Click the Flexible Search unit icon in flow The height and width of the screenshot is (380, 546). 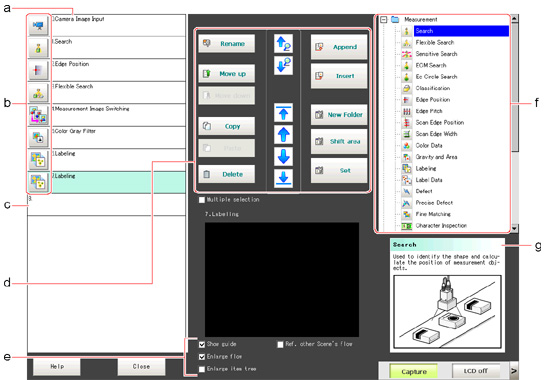tap(38, 93)
